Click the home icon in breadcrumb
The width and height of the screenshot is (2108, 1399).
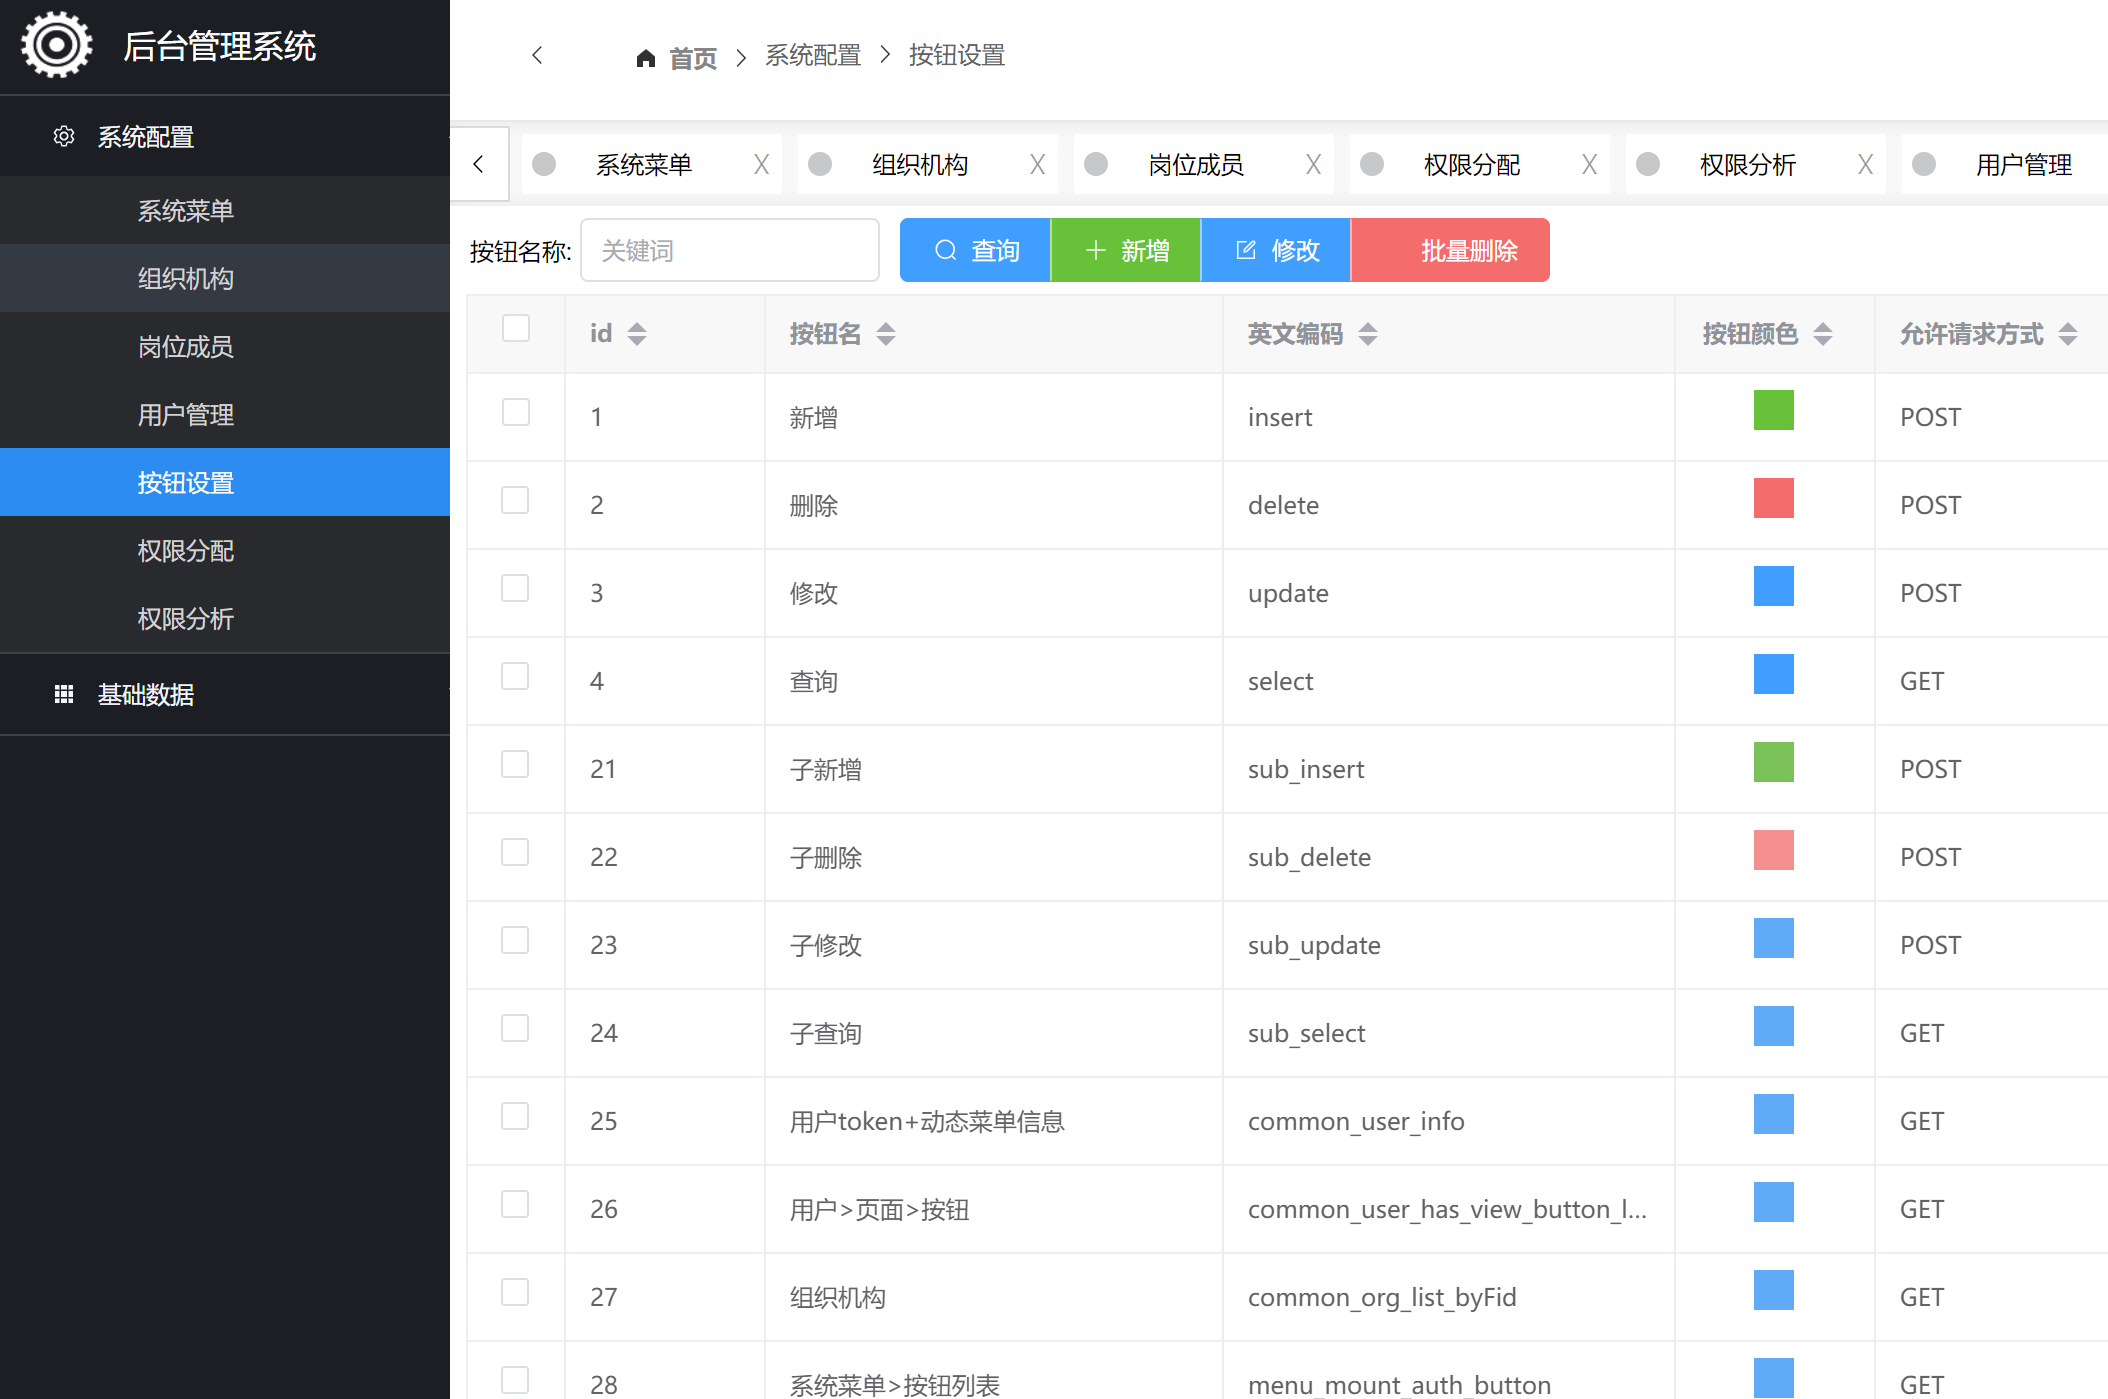coord(646,58)
